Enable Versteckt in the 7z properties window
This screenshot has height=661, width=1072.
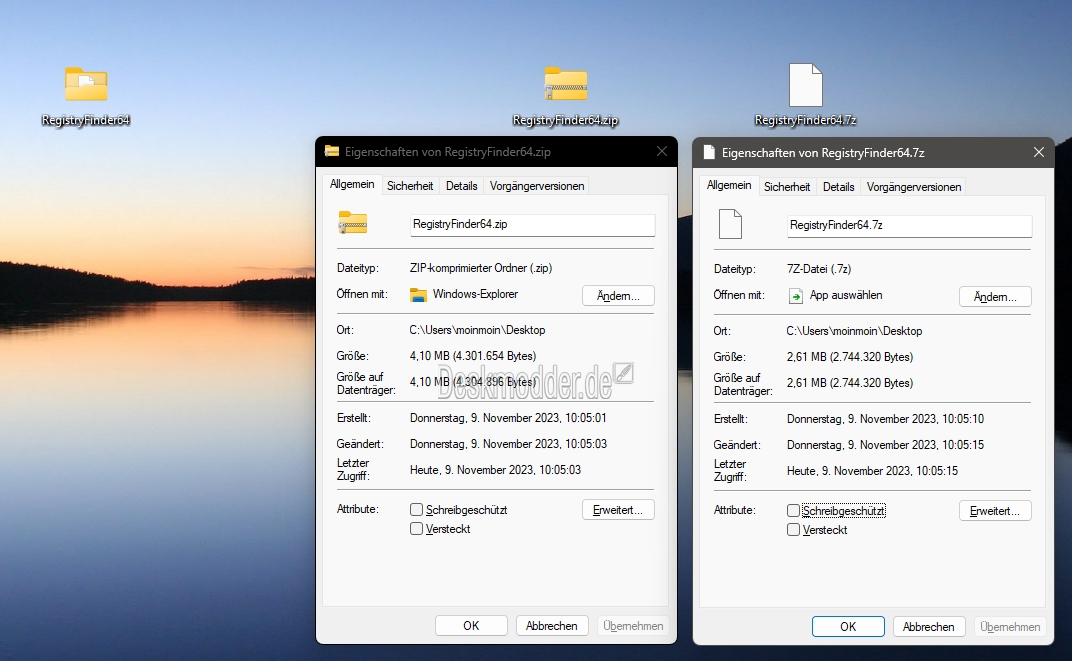point(793,530)
